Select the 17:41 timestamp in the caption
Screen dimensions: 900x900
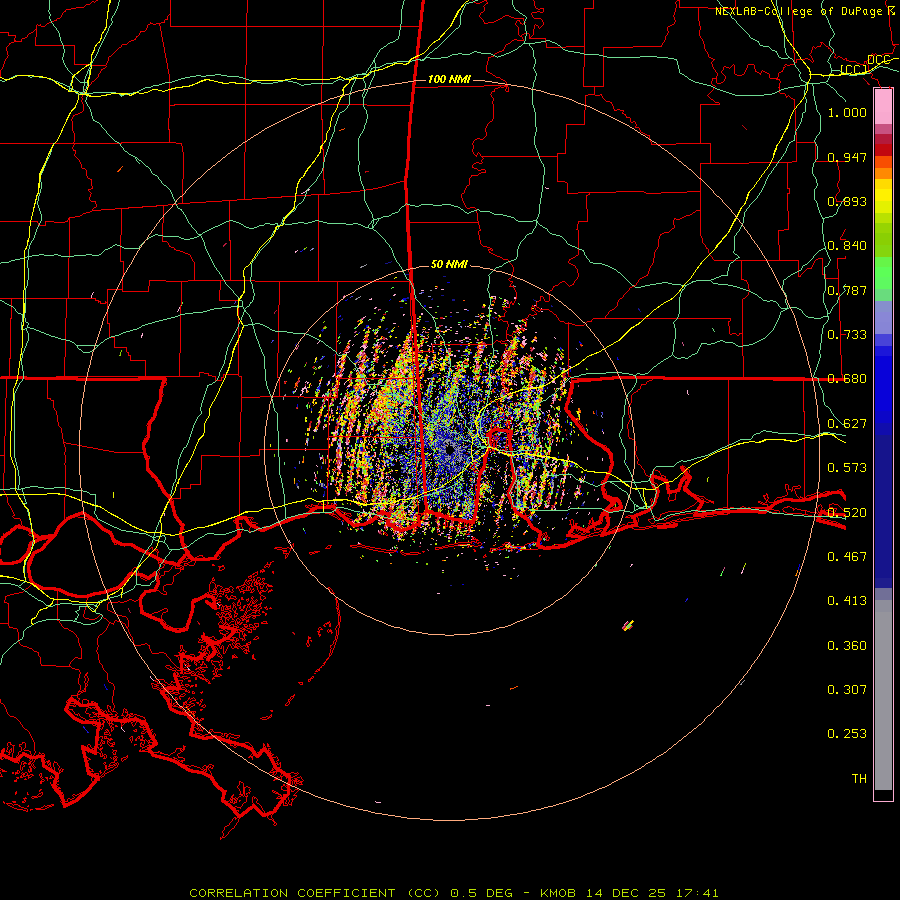[696, 893]
